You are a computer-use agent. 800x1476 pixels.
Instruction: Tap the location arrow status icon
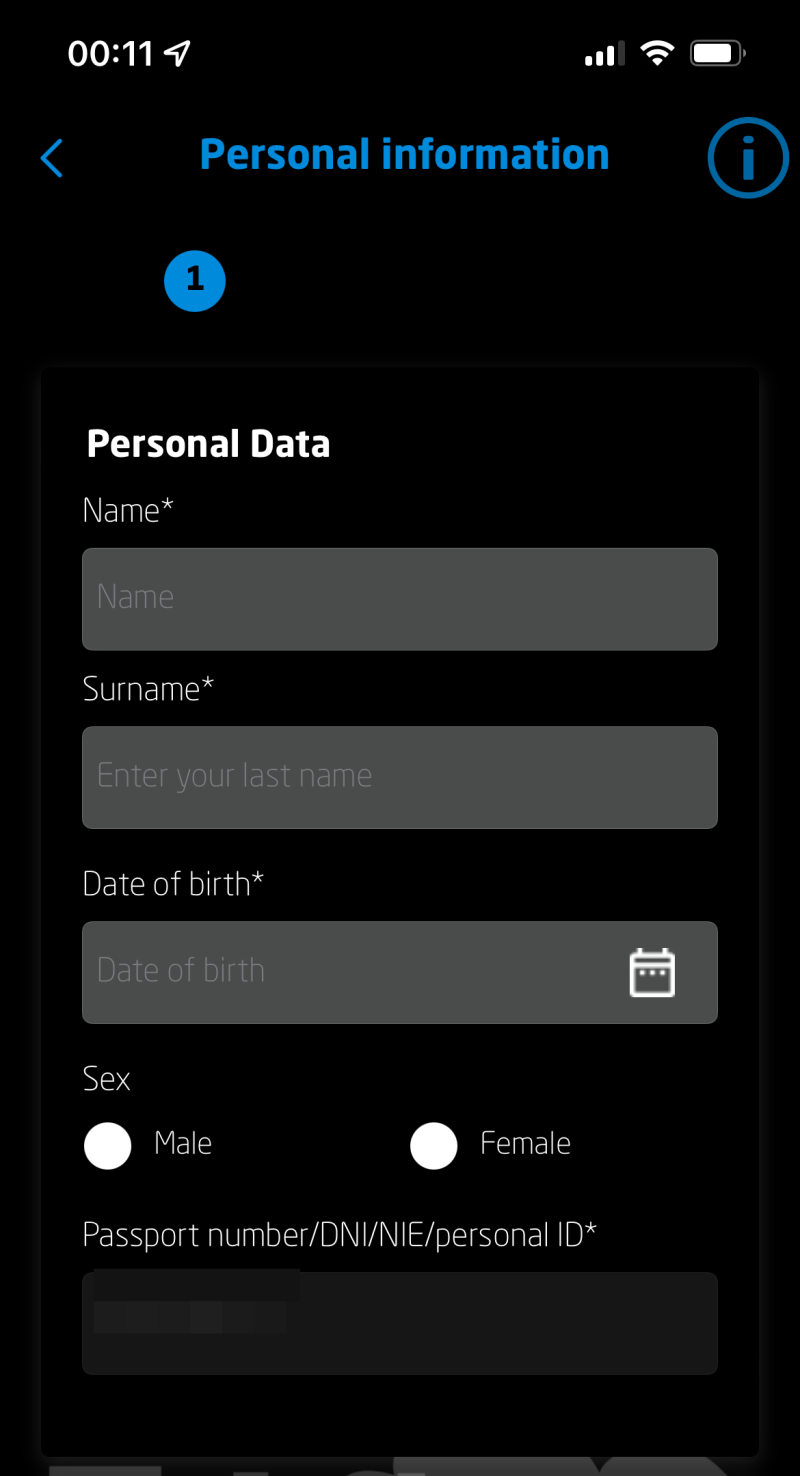coord(177,53)
